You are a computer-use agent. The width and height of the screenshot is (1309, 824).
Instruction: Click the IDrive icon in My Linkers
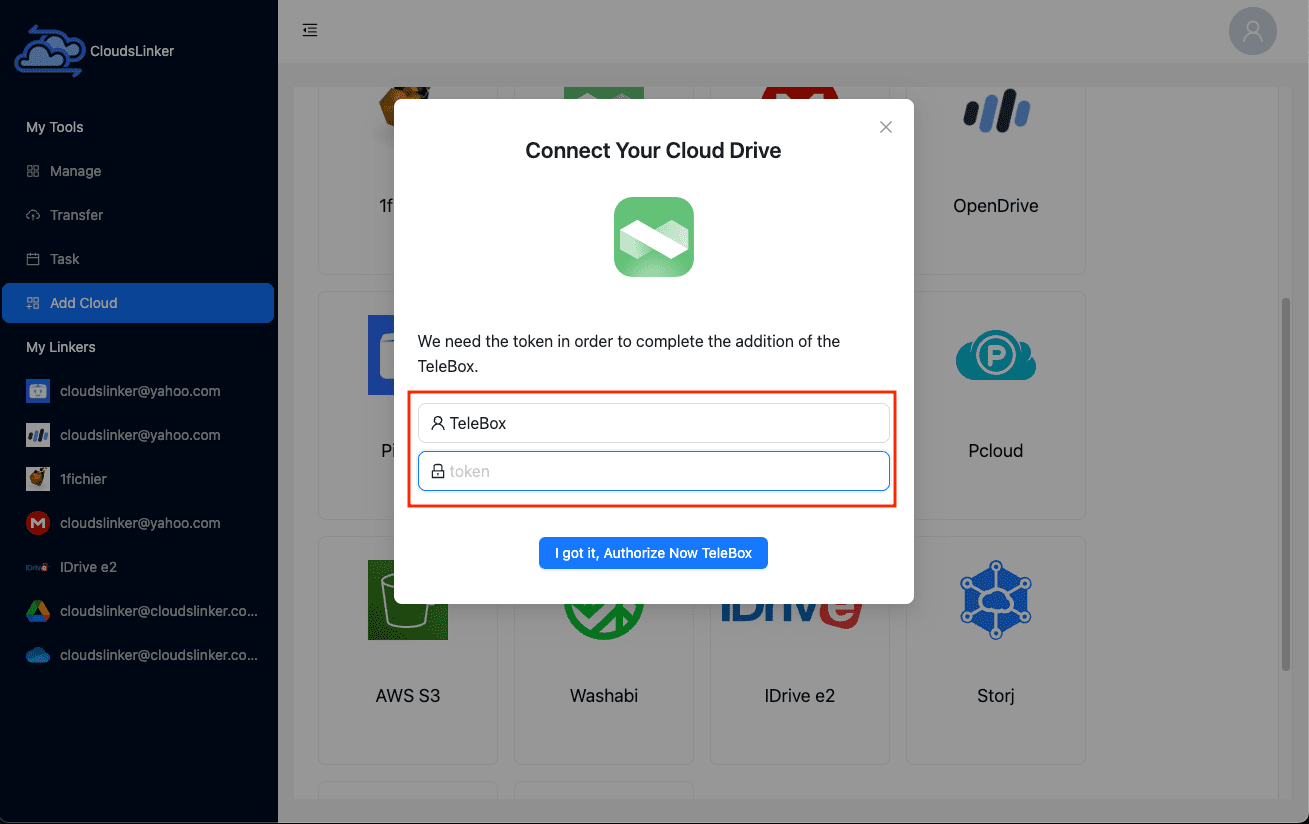click(38, 567)
